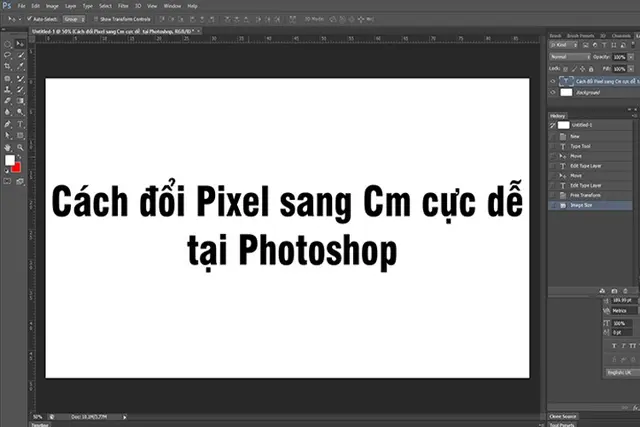Select the Dodge tool
640x427 pixels.
coord(20,112)
